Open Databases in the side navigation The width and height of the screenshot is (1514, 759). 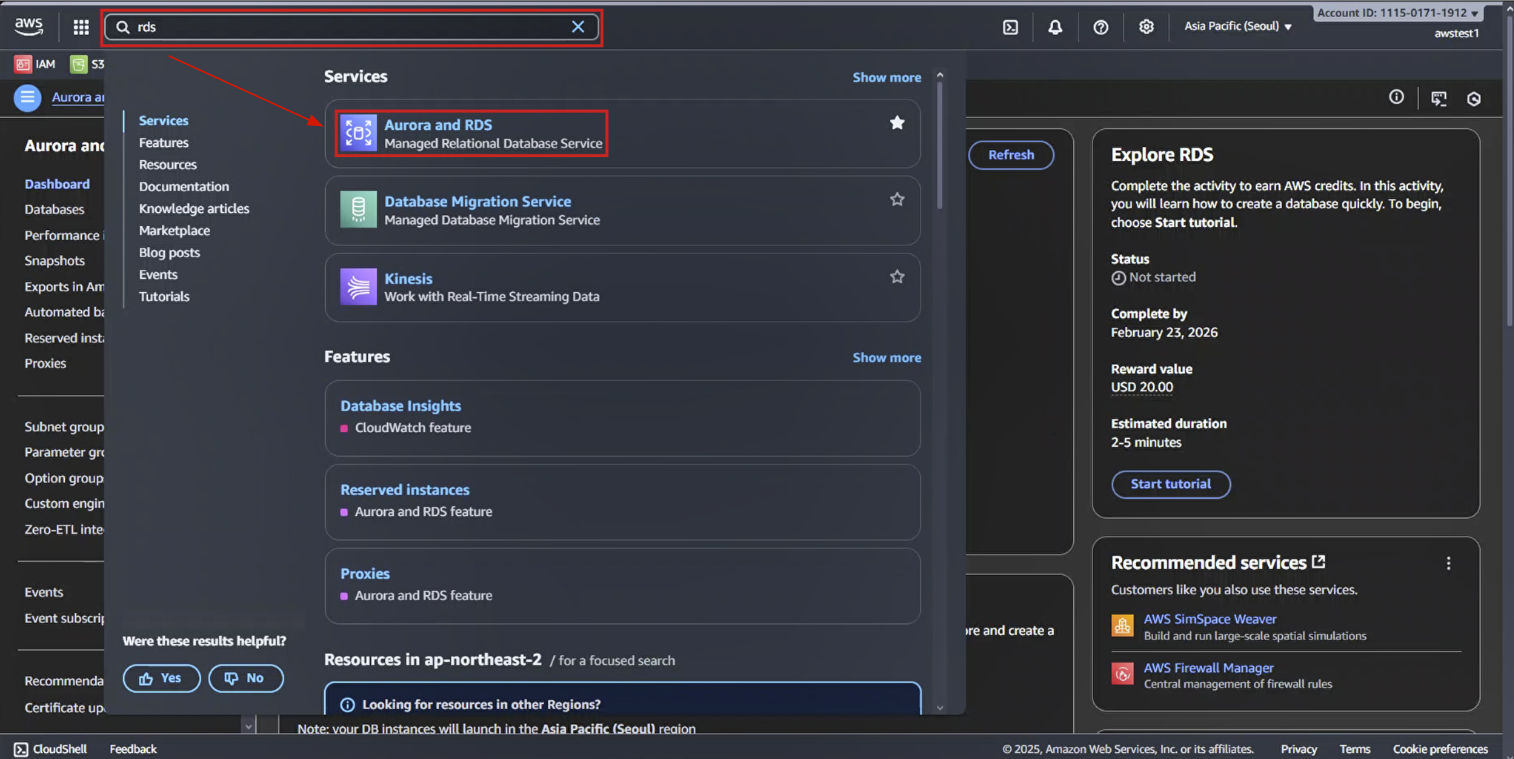55,210
